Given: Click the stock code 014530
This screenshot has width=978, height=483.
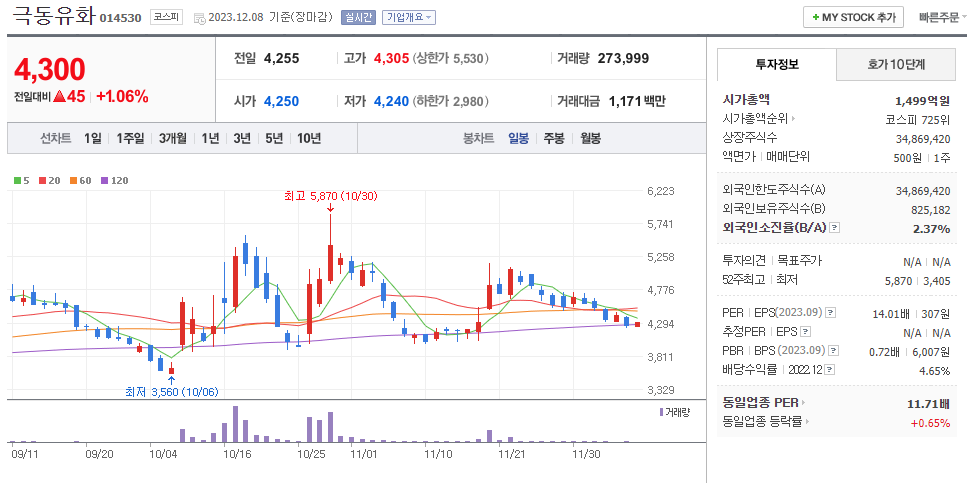Looking at the screenshot, I should coord(120,18).
